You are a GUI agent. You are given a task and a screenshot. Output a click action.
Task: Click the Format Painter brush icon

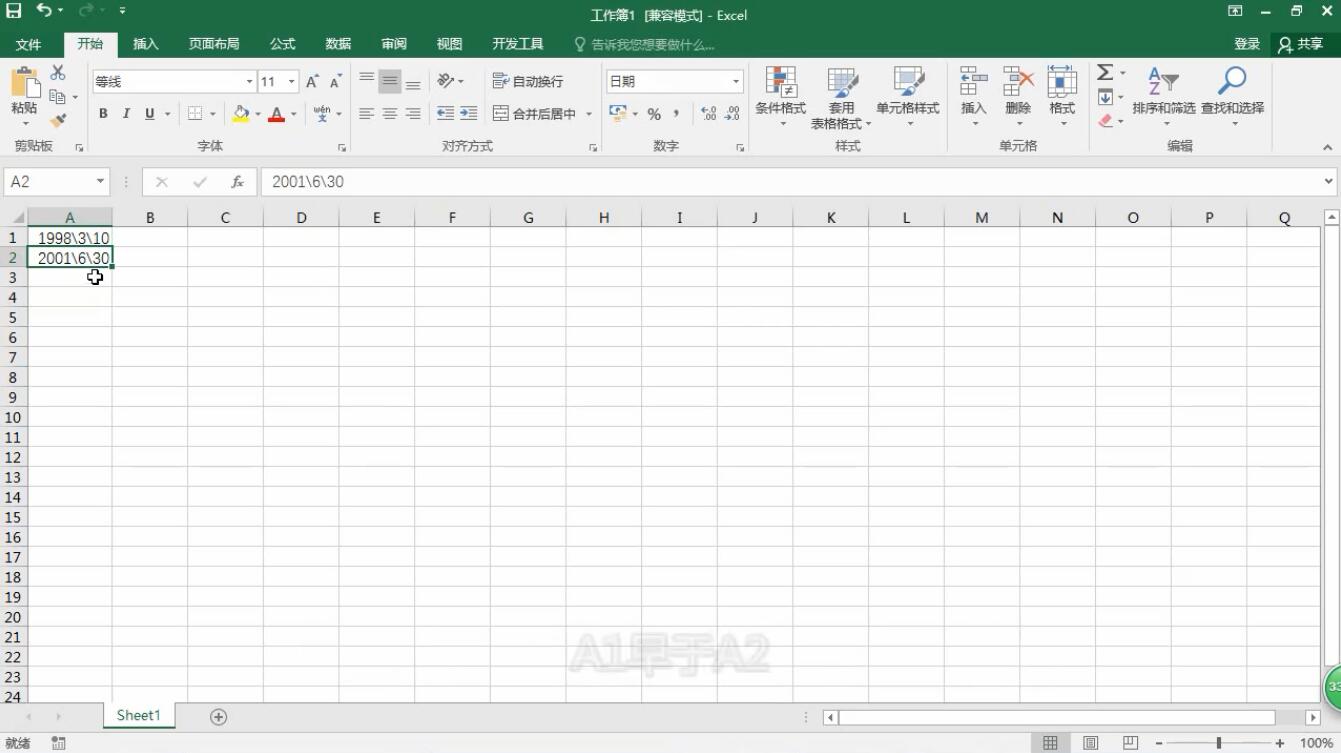[57, 120]
